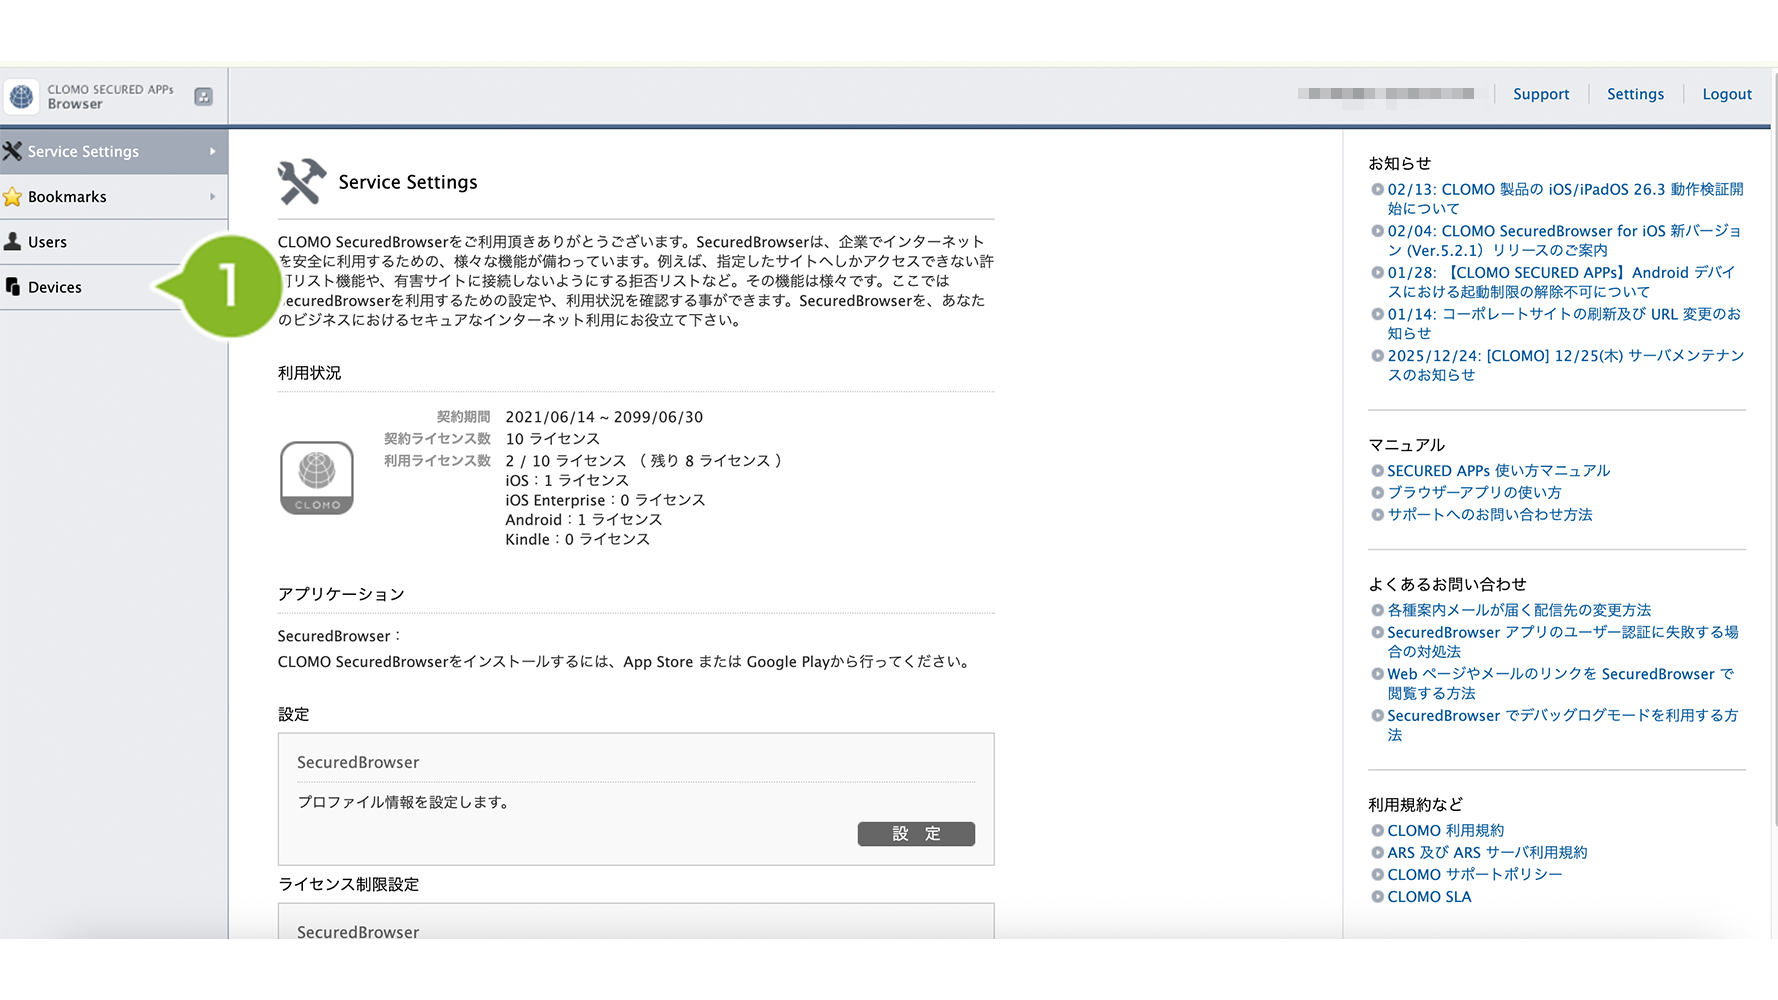The image size is (1778, 1000).
Task: Click the Users person icon
Action: click(x=12, y=242)
